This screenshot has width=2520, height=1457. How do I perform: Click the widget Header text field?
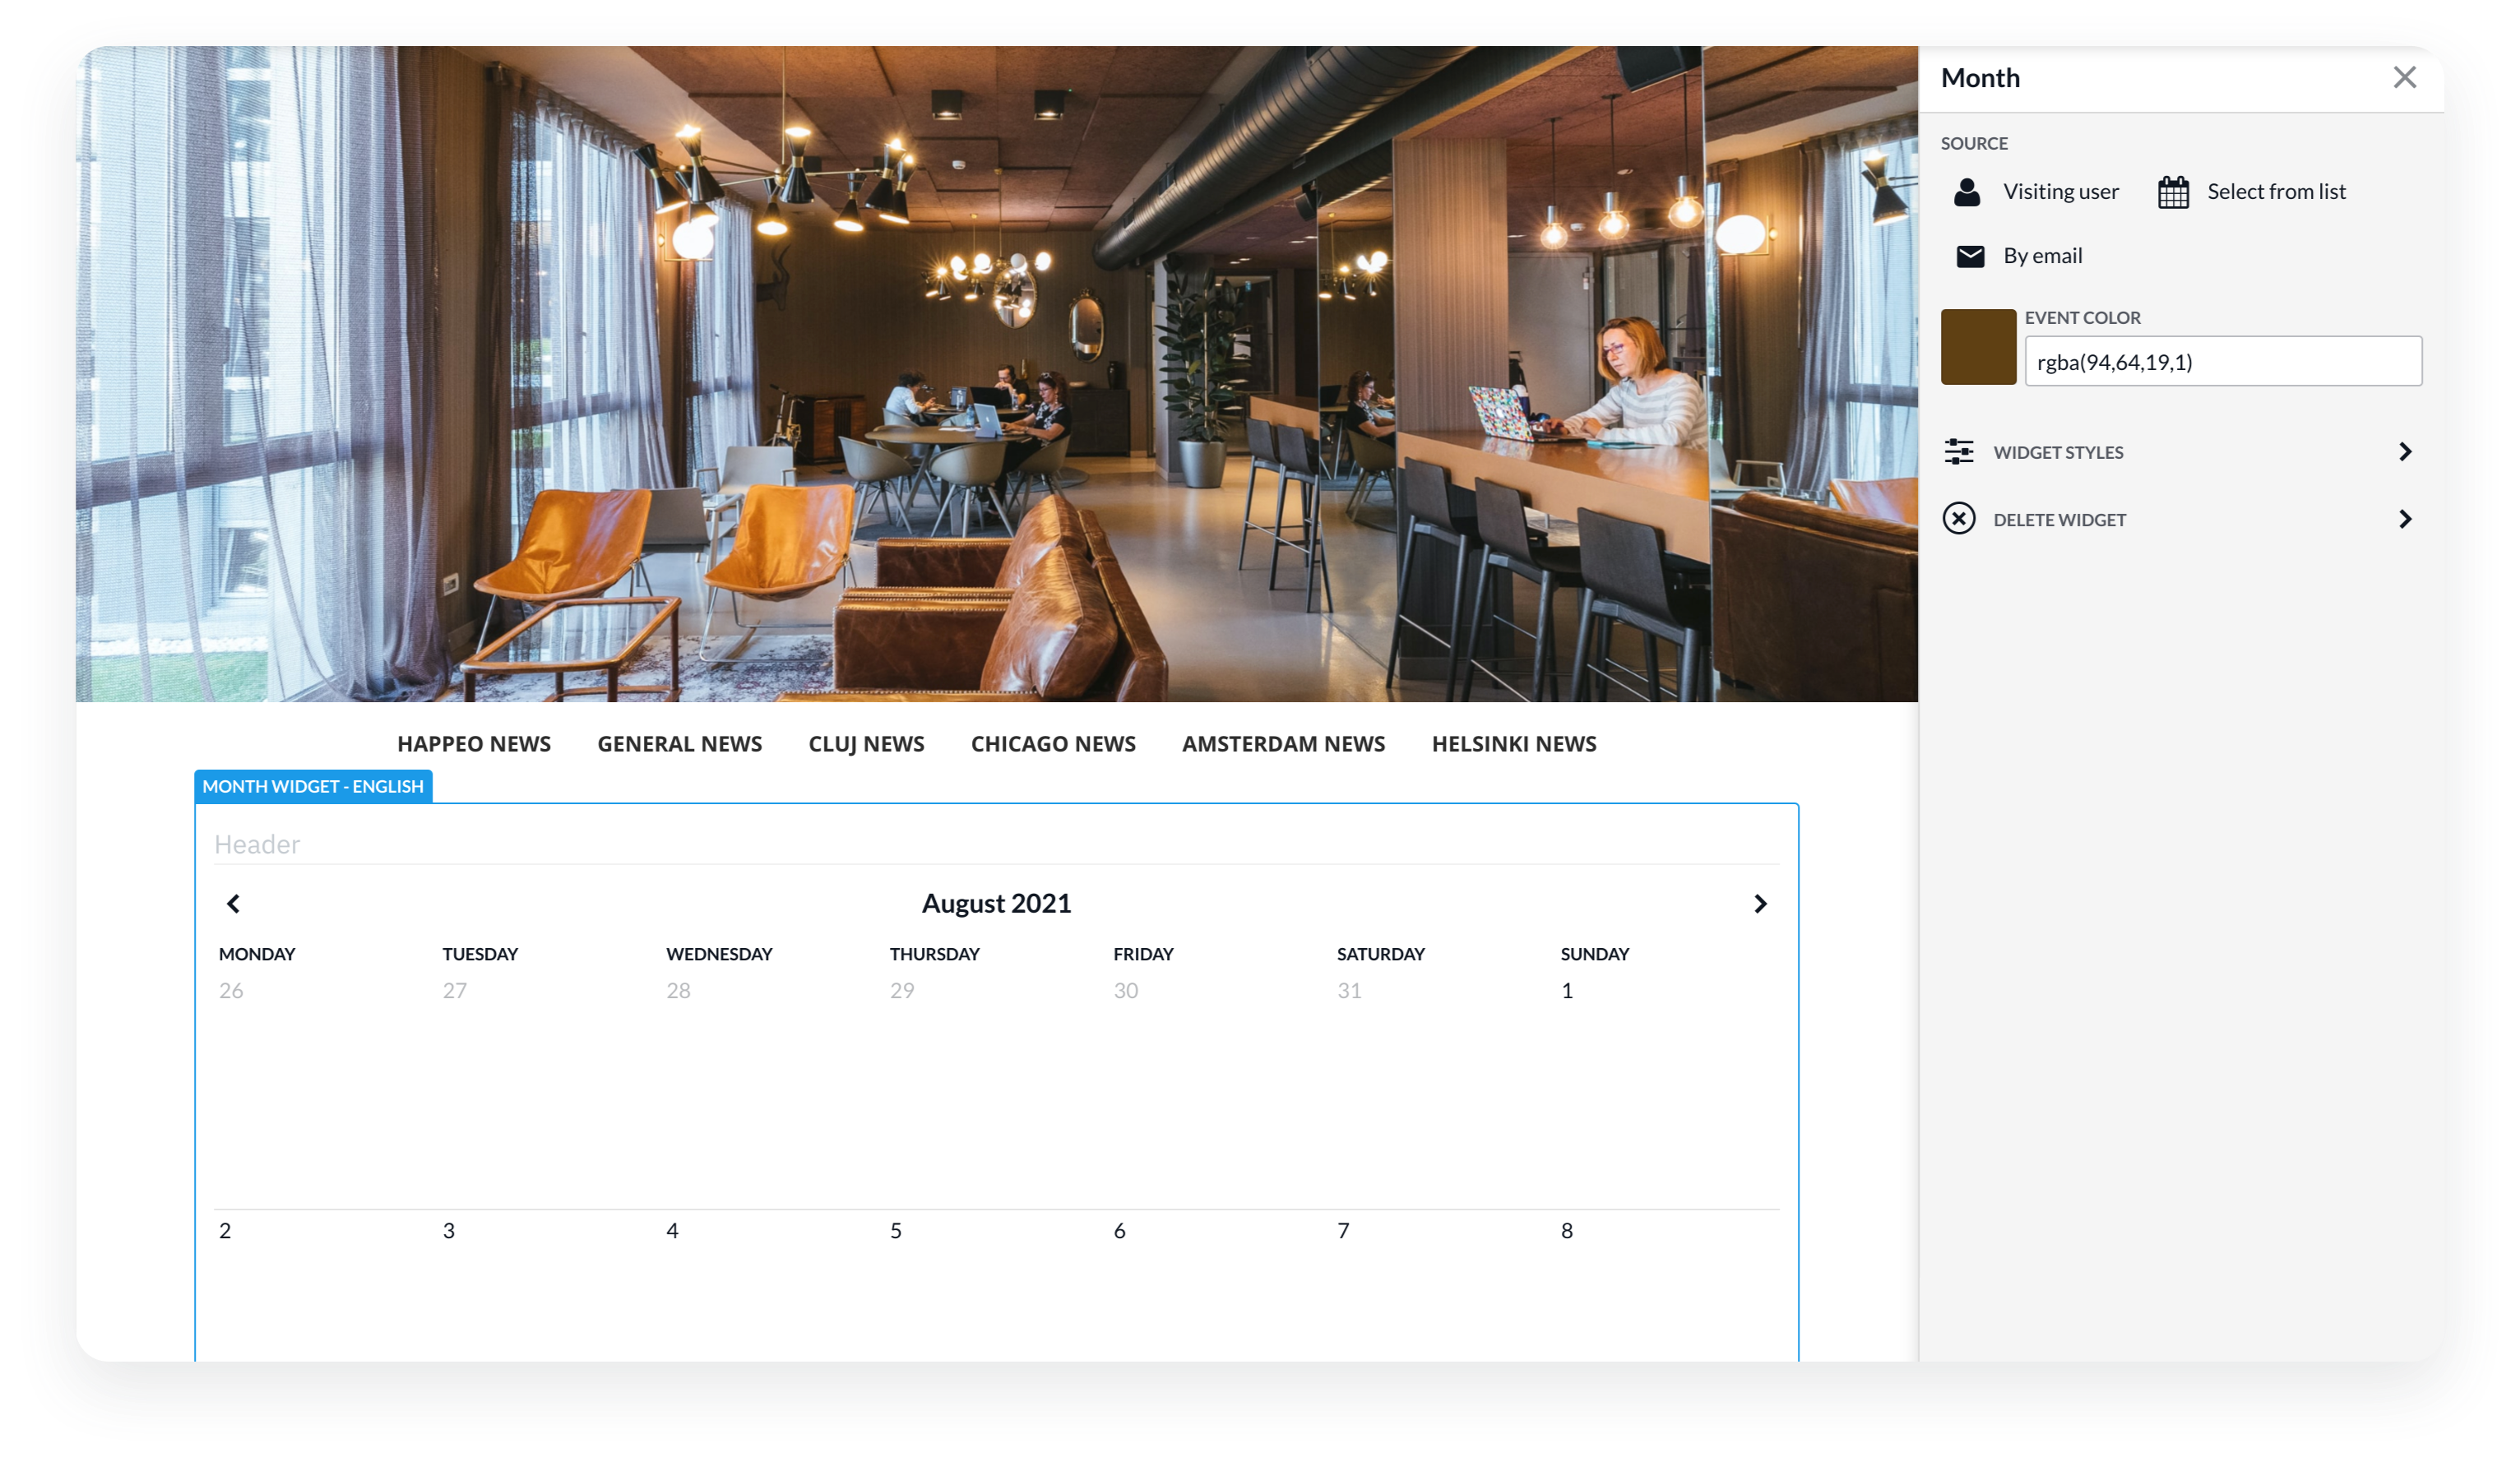[x=995, y=845]
